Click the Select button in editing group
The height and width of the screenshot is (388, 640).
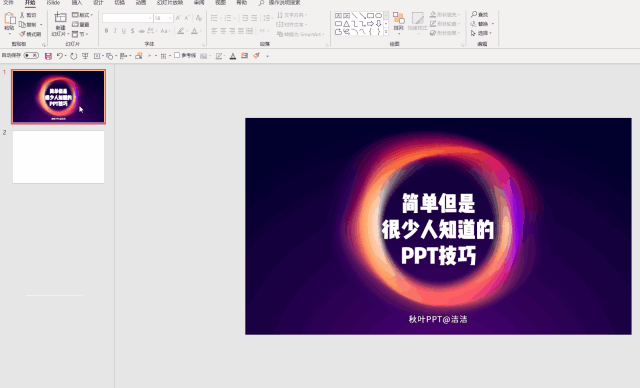tap(482, 33)
